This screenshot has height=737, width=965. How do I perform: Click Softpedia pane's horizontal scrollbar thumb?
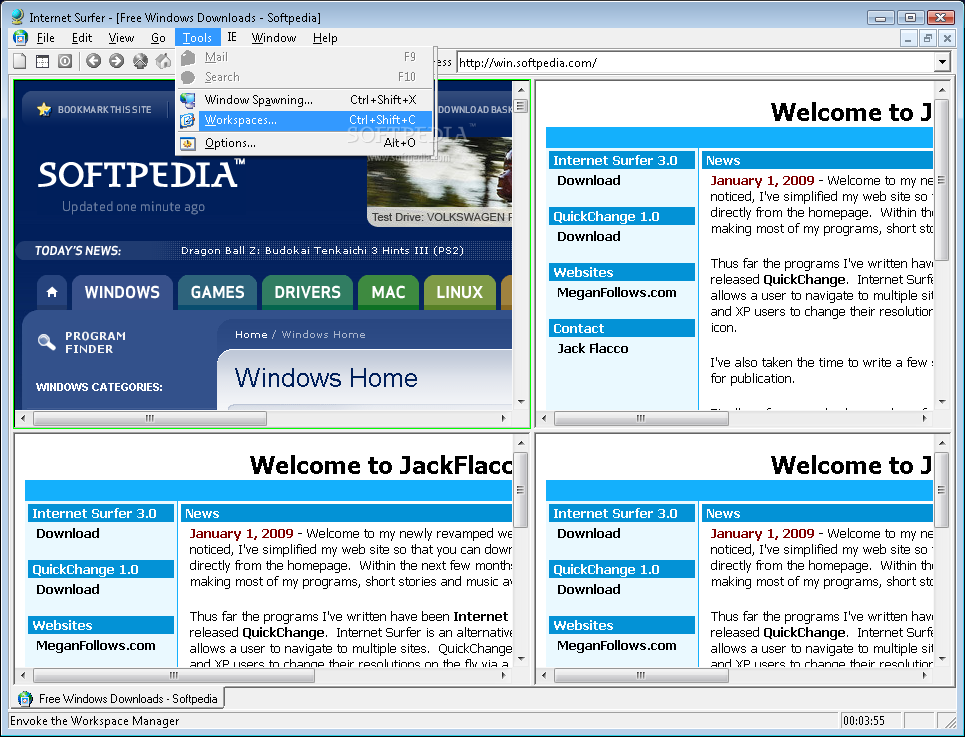pyautogui.click(x=150, y=418)
